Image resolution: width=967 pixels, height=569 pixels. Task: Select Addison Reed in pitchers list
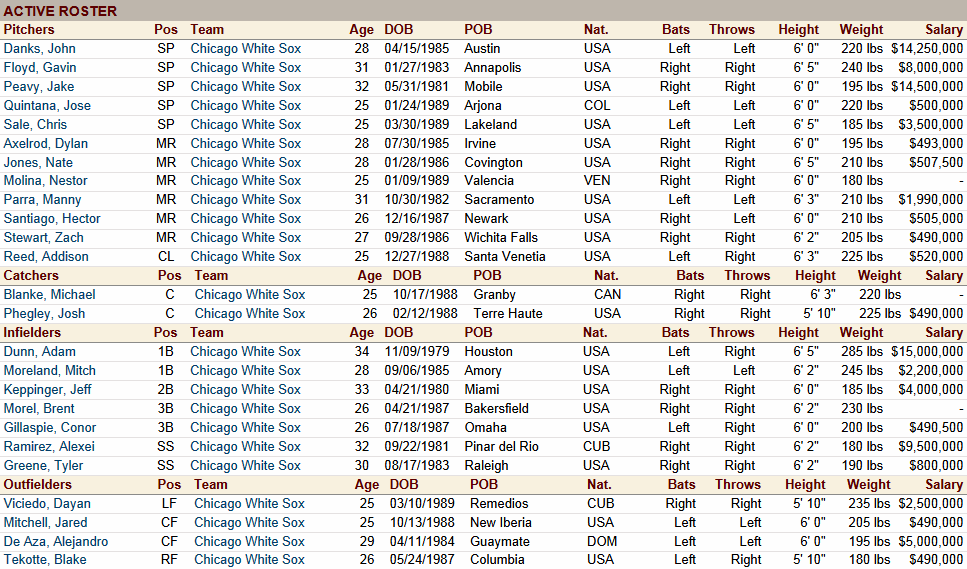tap(46, 256)
